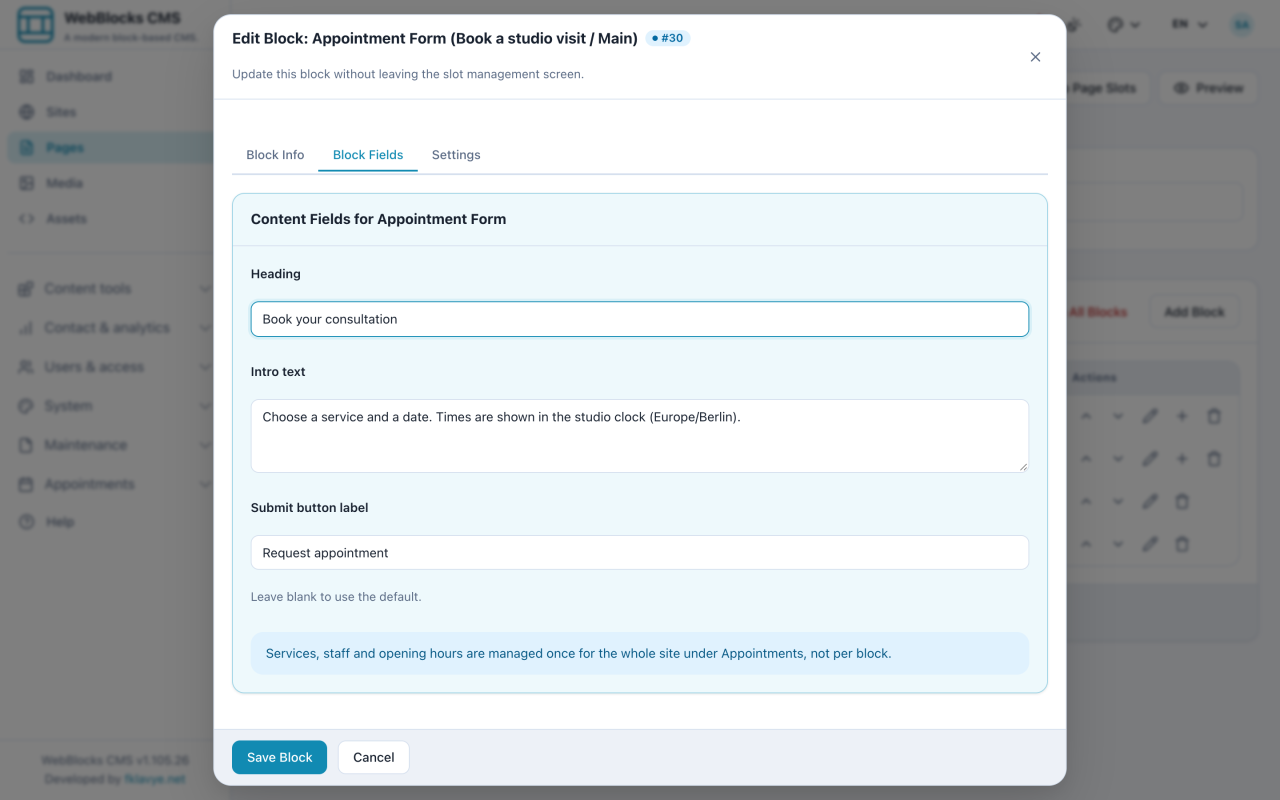1280x800 pixels.
Task: Expand the Contact & analytics chevron
Action: click(x=205, y=328)
